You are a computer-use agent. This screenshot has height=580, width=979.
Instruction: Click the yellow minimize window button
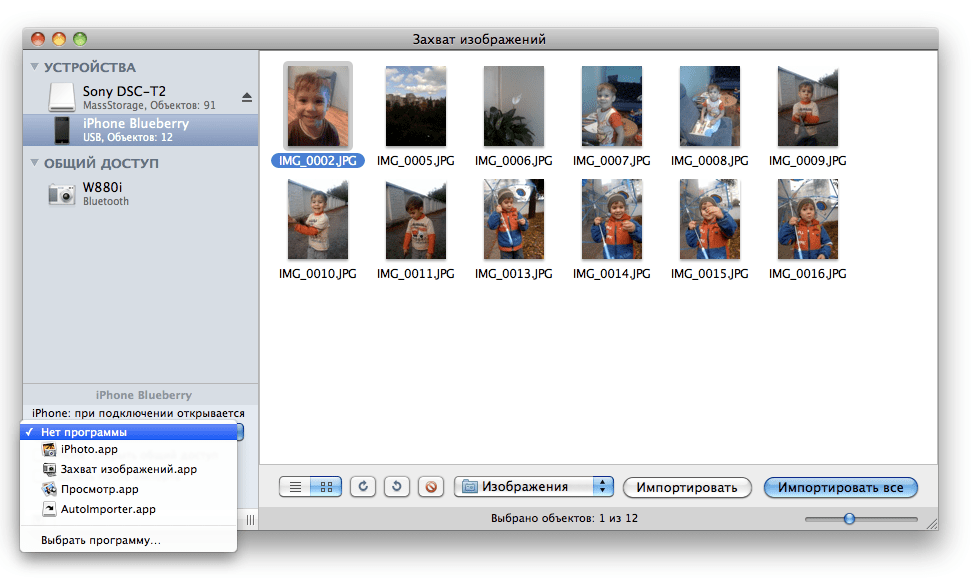pos(59,39)
